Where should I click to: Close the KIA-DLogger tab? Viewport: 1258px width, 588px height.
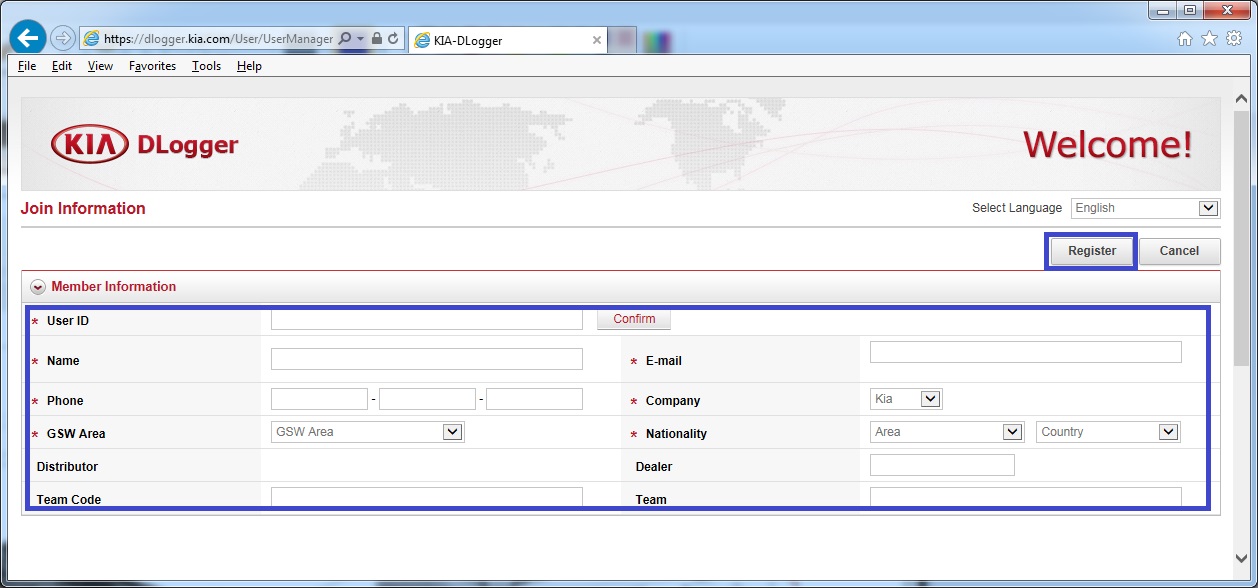[597, 40]
